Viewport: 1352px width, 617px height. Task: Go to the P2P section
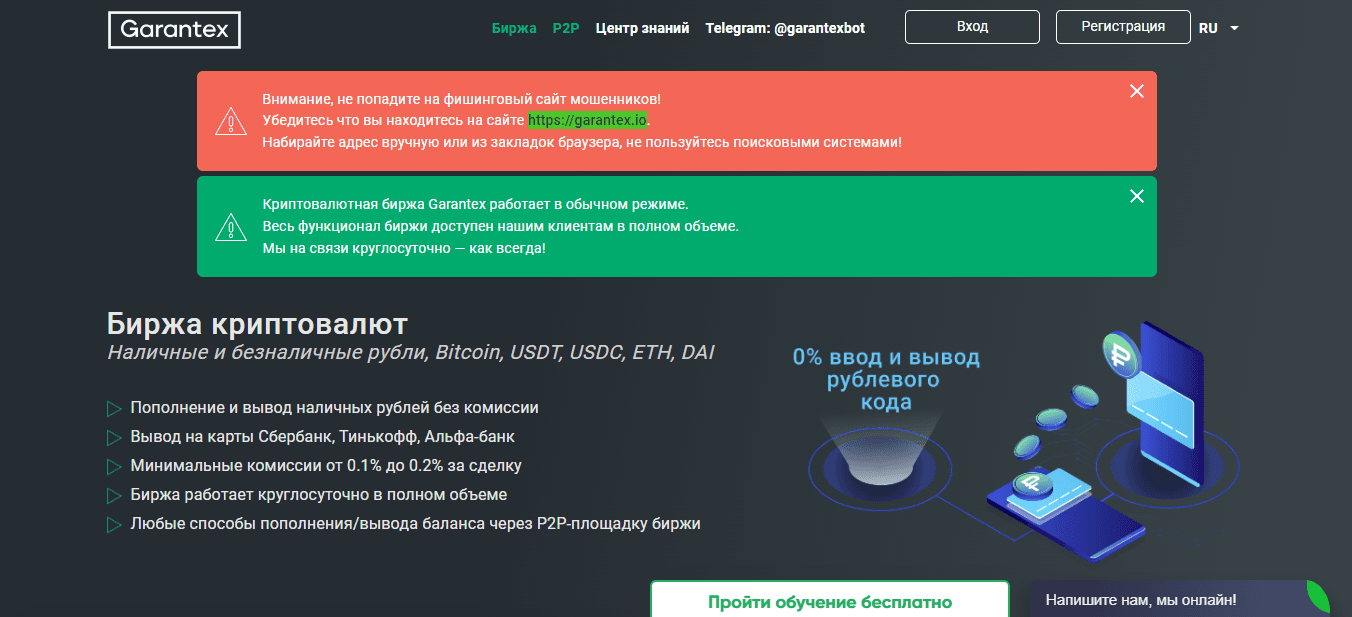(566, 28)
